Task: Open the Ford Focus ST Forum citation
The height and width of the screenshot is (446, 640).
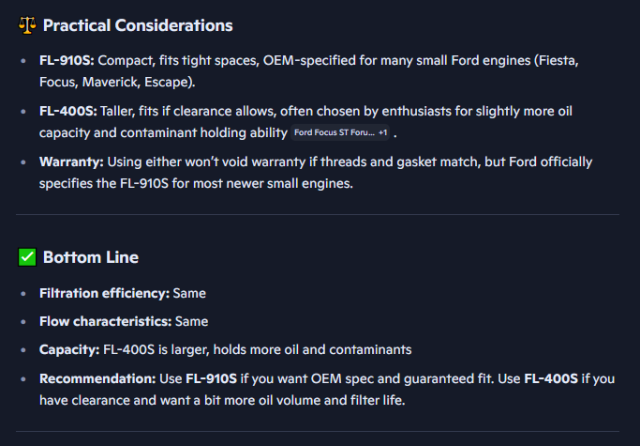Action: 333,133
